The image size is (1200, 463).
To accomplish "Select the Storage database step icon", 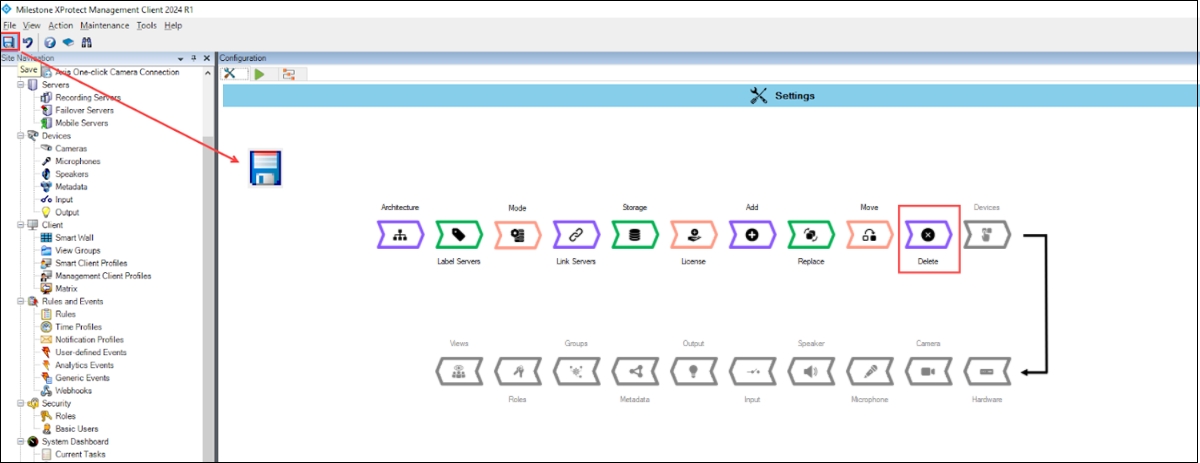I will tap(635, 235).
